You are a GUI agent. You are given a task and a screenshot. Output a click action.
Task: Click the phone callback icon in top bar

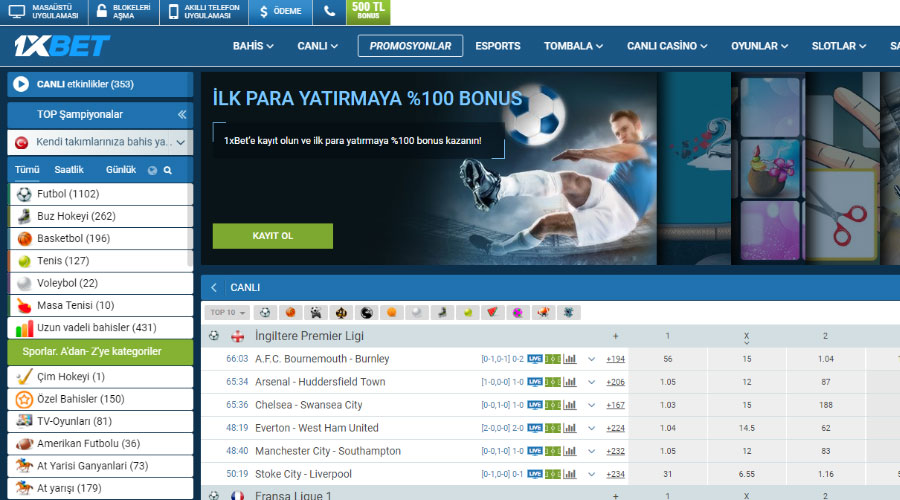329,12
